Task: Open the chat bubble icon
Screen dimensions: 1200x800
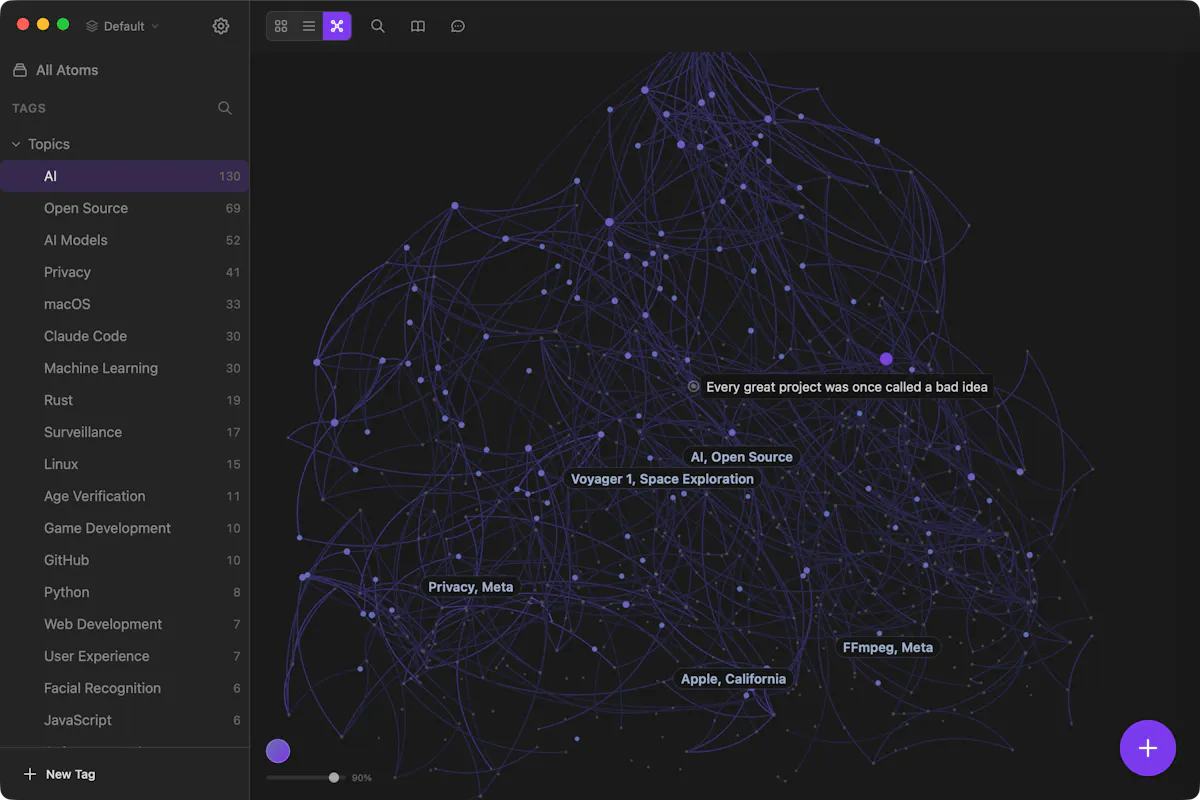Action: click(x=458, y=26)
